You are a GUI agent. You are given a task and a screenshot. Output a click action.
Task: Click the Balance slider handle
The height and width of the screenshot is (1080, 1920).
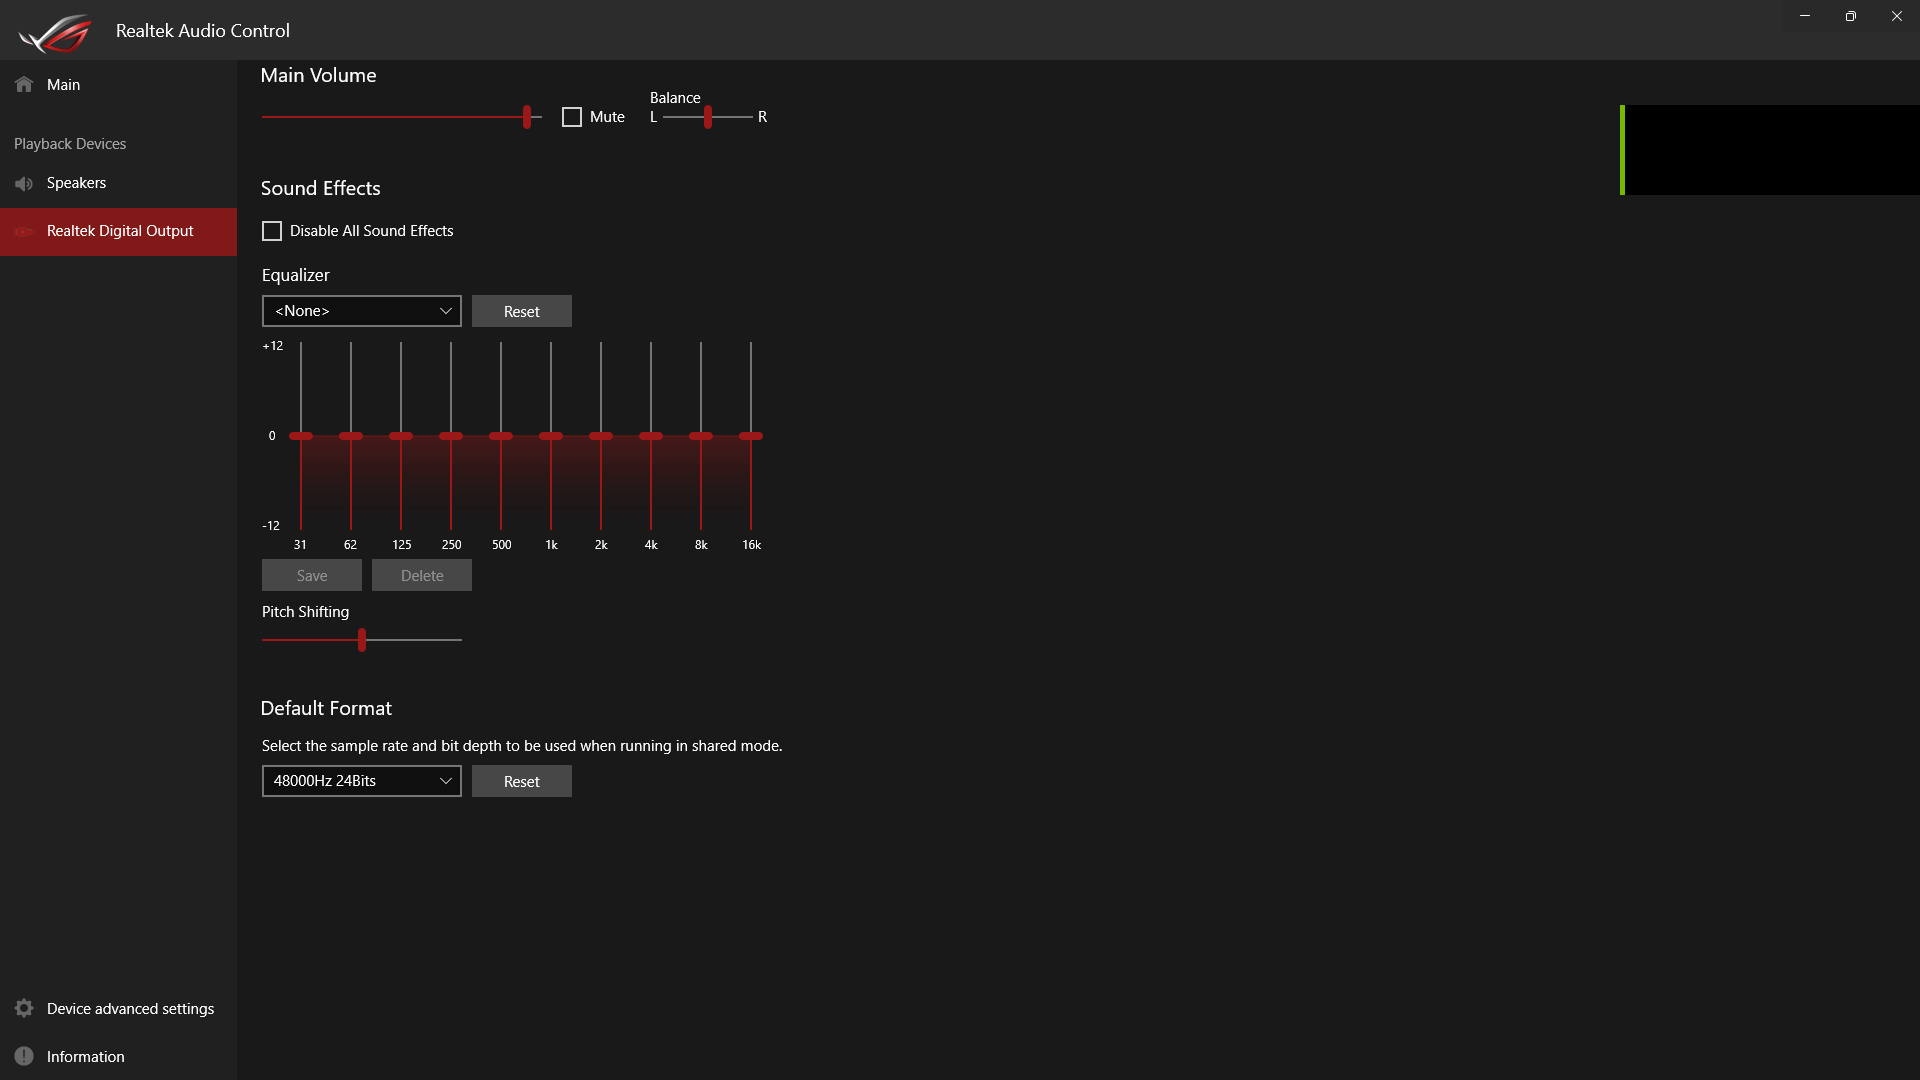[708, 117]
